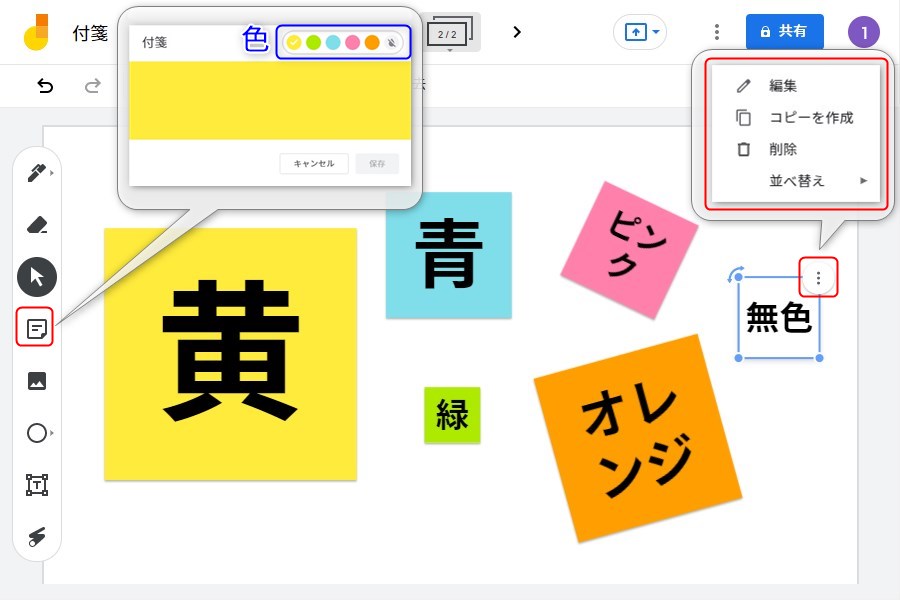Click the pencil icon beside 編集
The height and width of the screenshot is (600, 900).
click(x=743, y=86)
